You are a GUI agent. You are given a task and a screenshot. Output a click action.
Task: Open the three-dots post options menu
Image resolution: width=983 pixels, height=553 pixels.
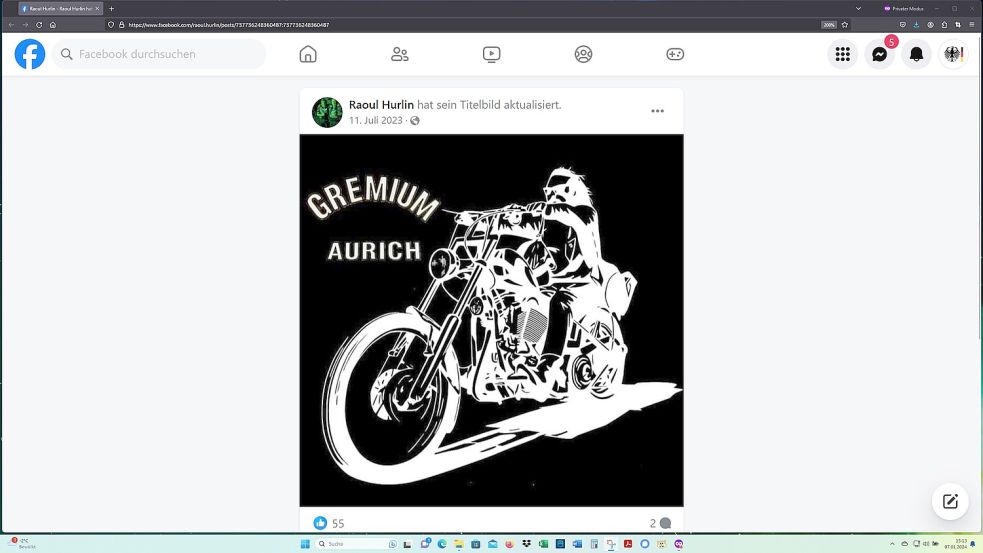coord(657,111)
